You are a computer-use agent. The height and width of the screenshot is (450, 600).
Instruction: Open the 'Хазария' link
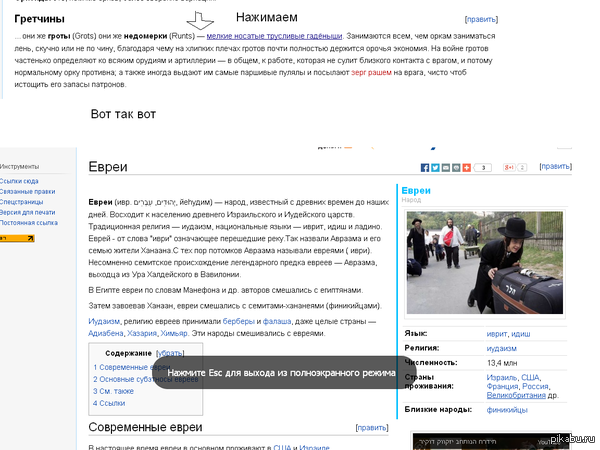tap(142, 333)
